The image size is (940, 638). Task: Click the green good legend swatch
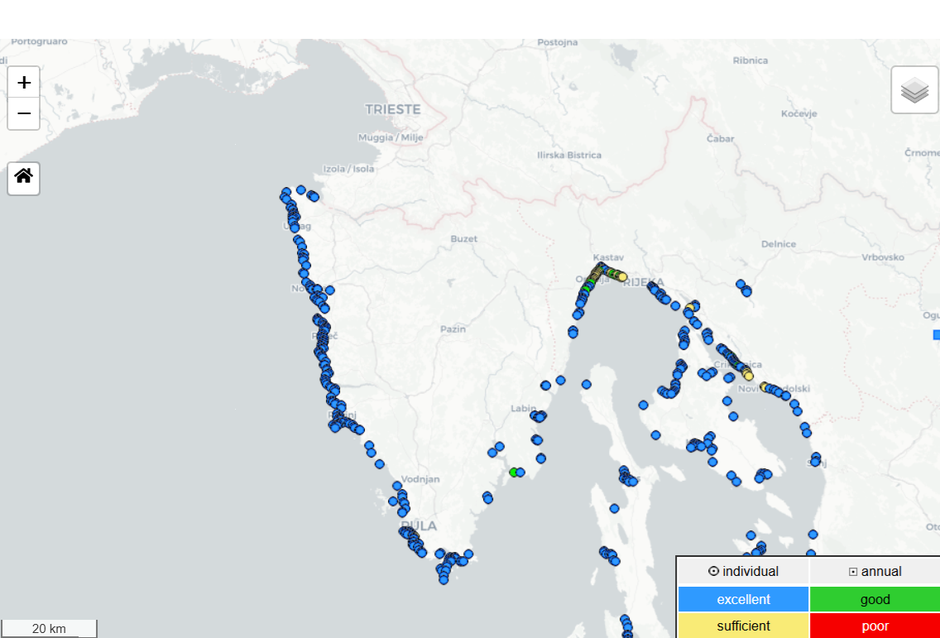tap(875, 599)
